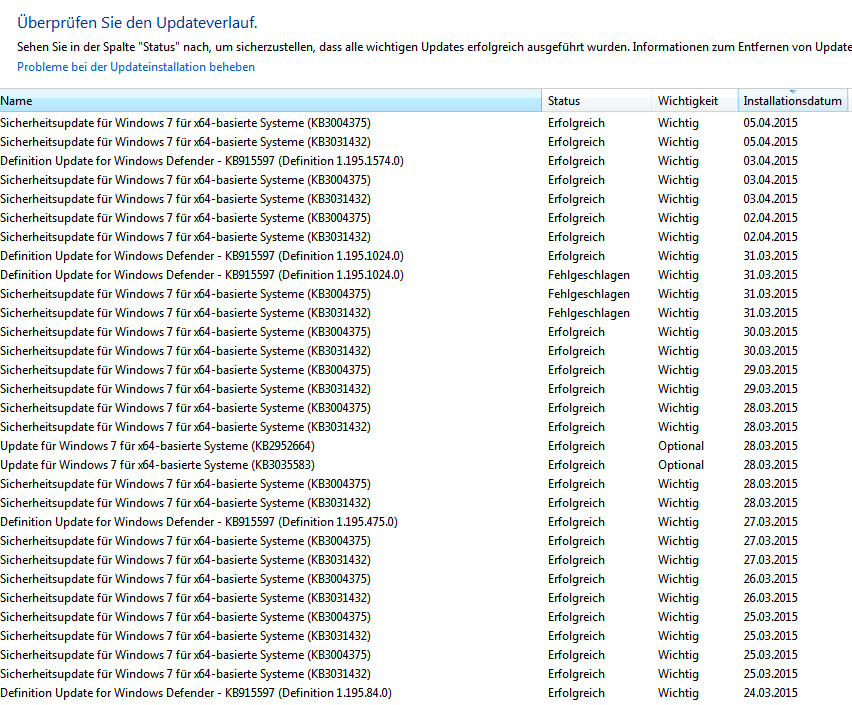Screen dimensions: 852x705
Task: Click "Wichtig" in the Definition 1.195.475.0 row
Action: 678,522
